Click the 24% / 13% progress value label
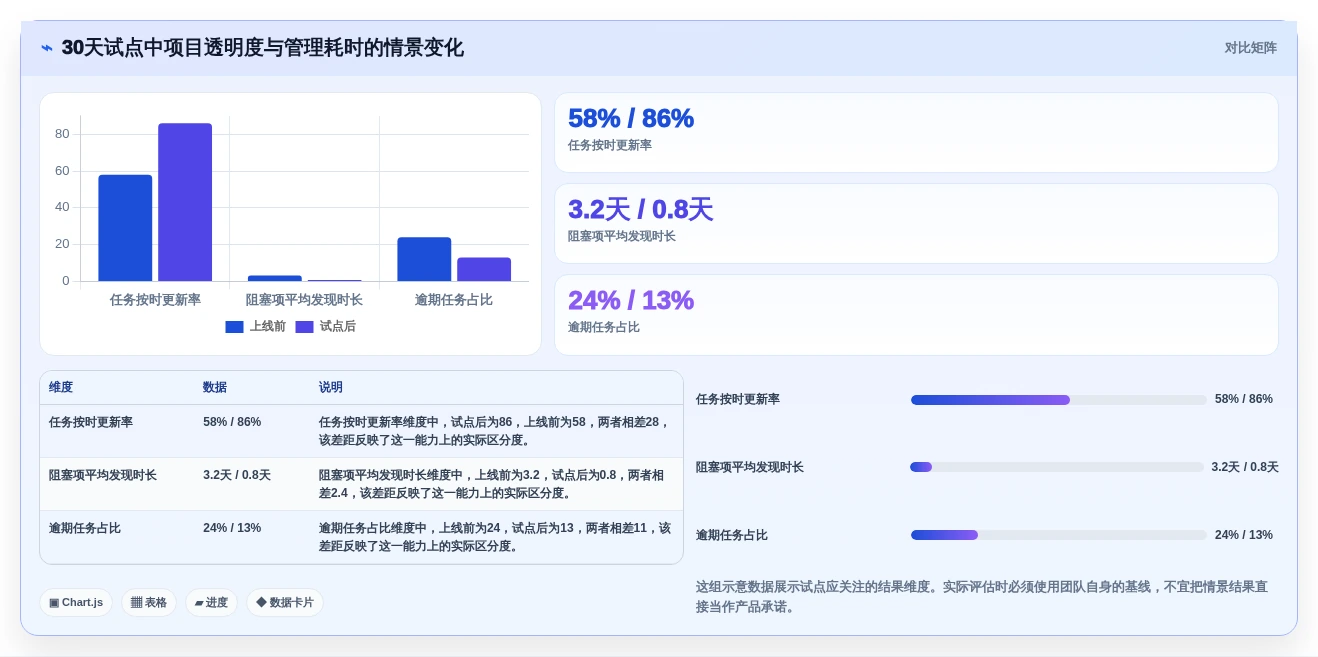The height and width of the screenshot is (657, 1318). pyautogui.click(x=1244, y=535)
